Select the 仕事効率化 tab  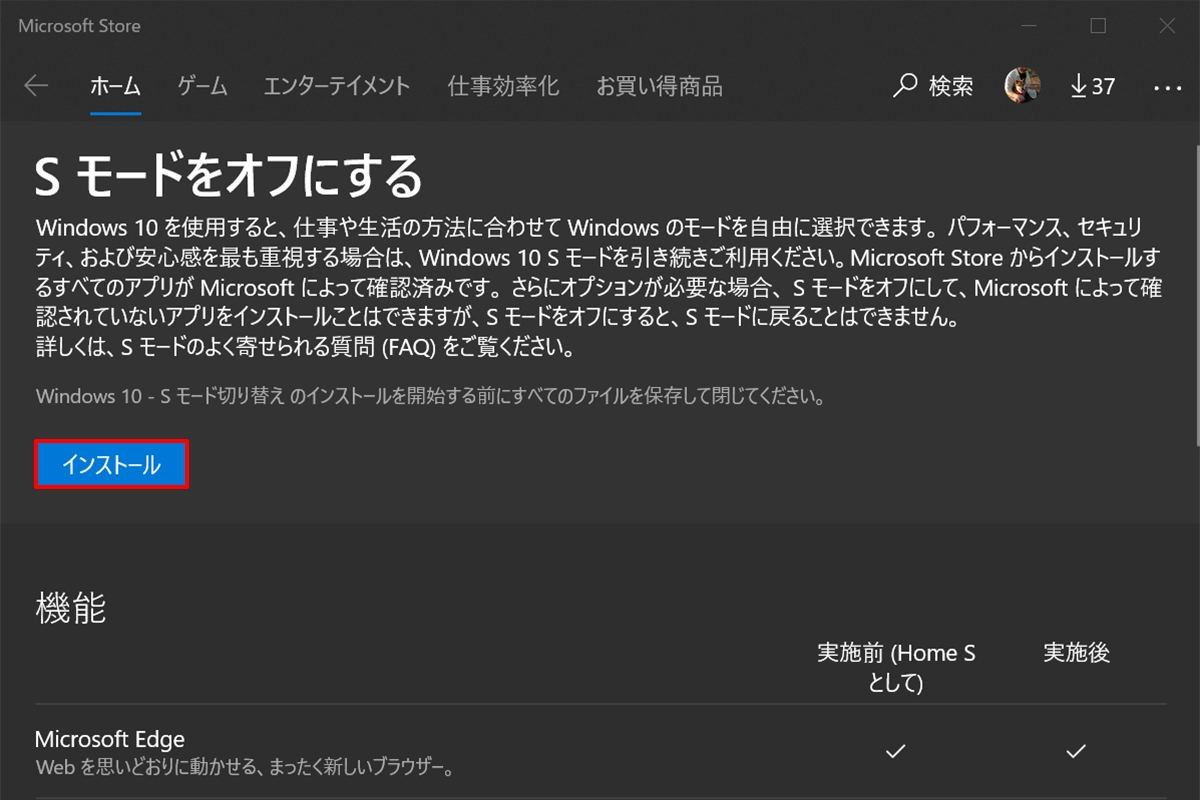(x=503, y=86)
